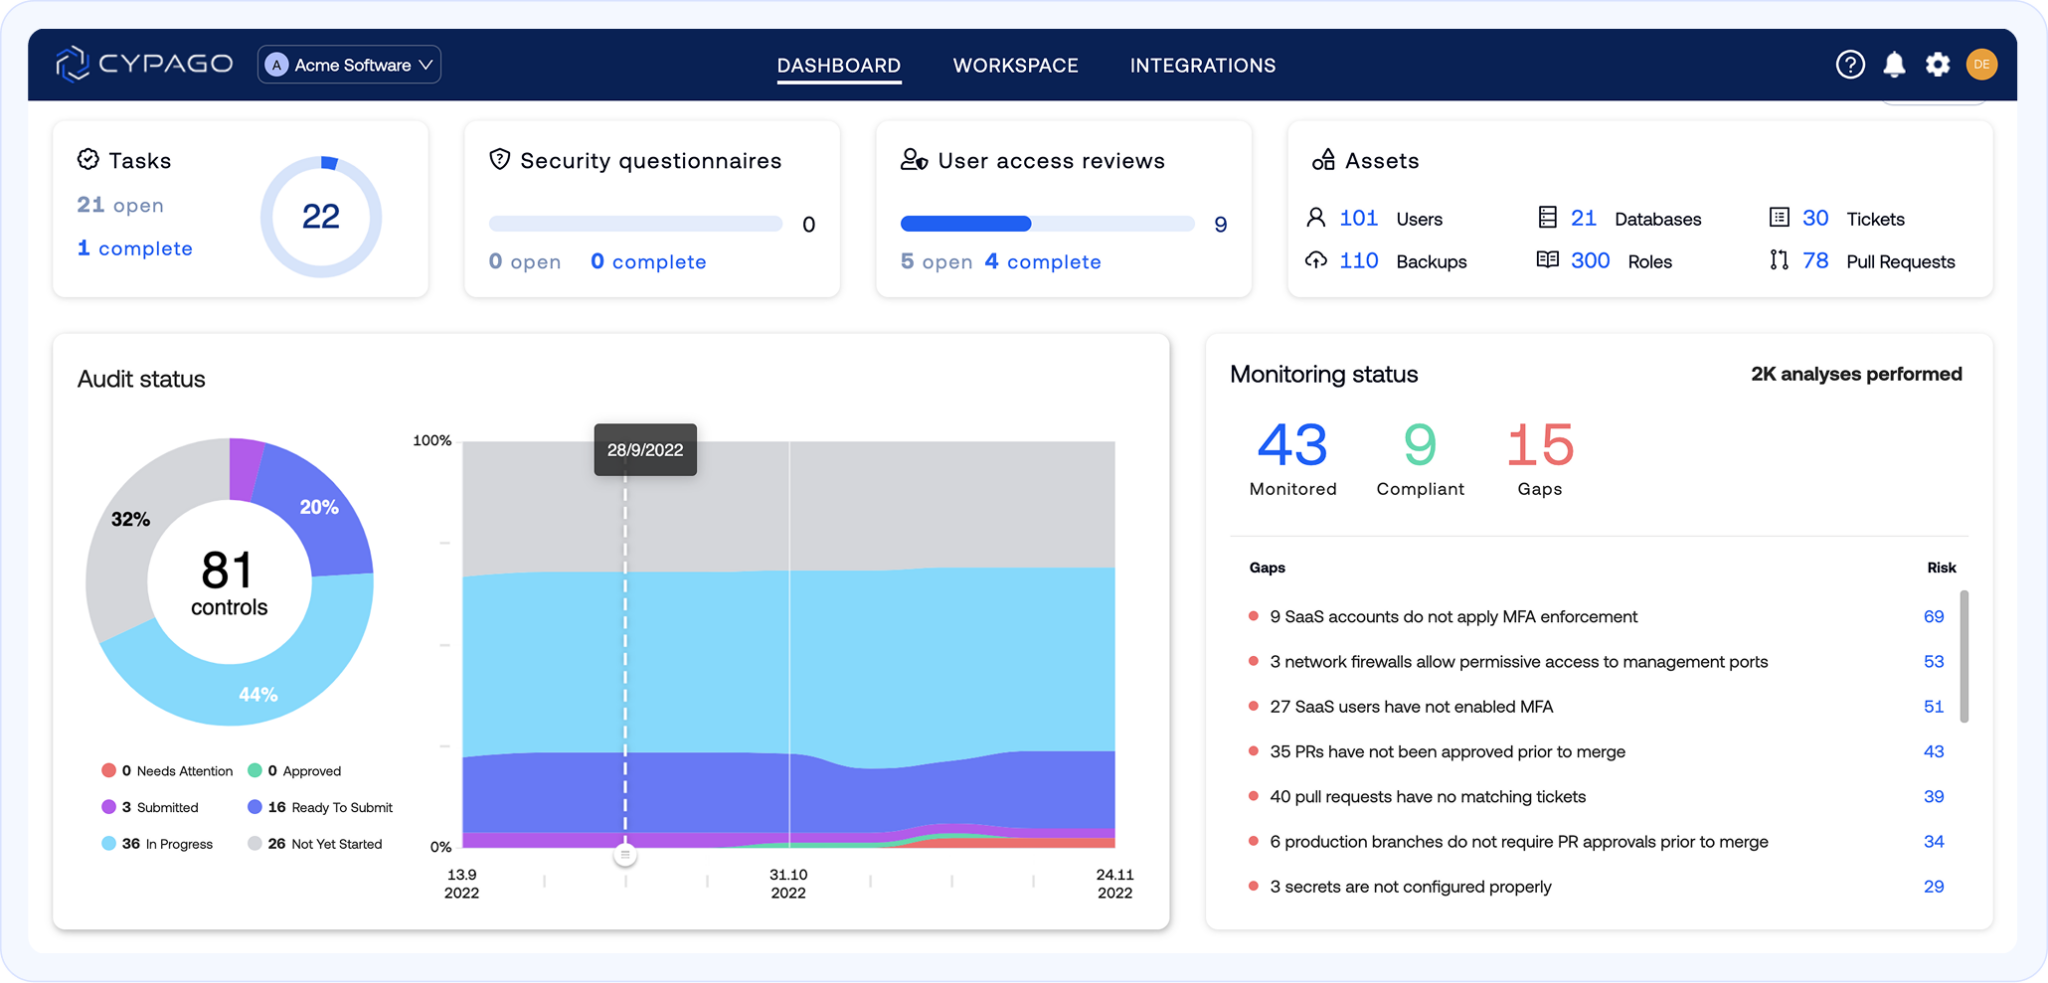This screenshot has height=983, width=2048.
Task: Open the 27 SaaS users MFA gap
Action: (1411, 707)
